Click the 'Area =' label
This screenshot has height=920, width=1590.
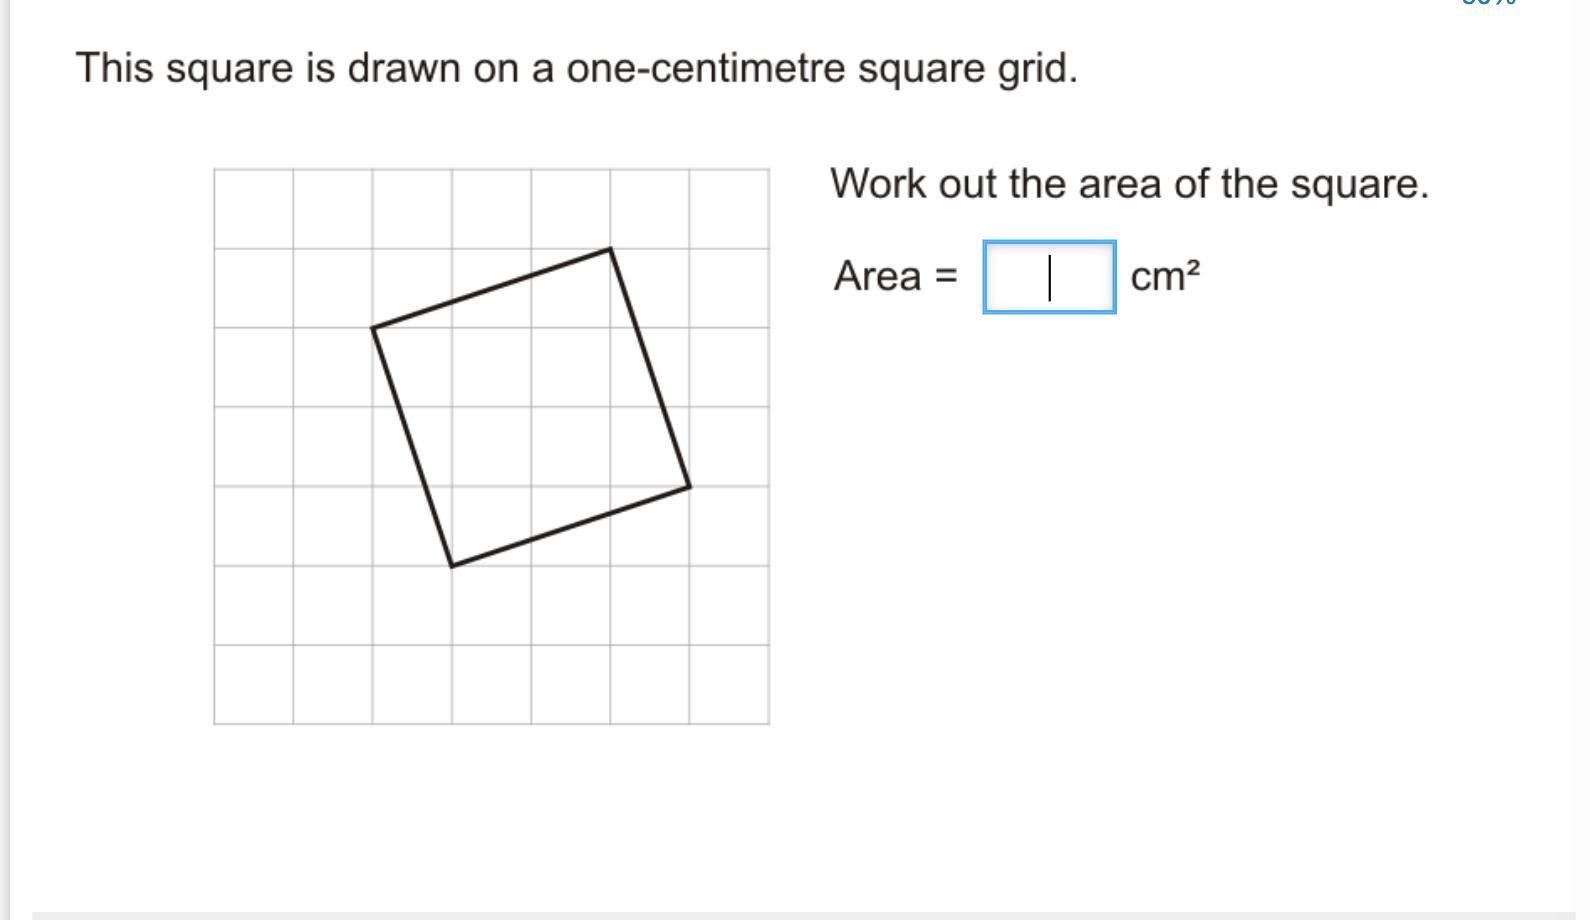895,276
